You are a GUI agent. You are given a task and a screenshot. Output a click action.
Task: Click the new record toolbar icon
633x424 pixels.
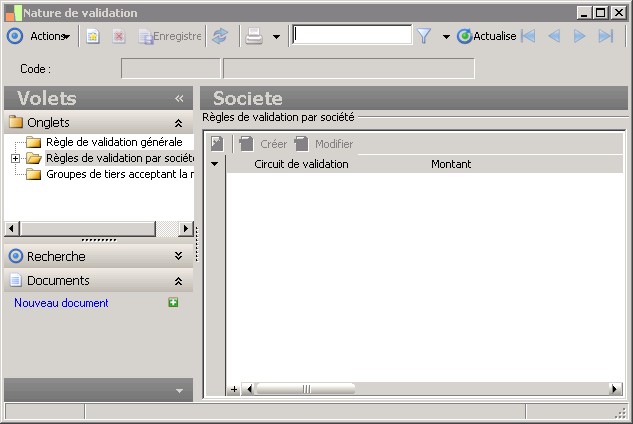point(93,36)
